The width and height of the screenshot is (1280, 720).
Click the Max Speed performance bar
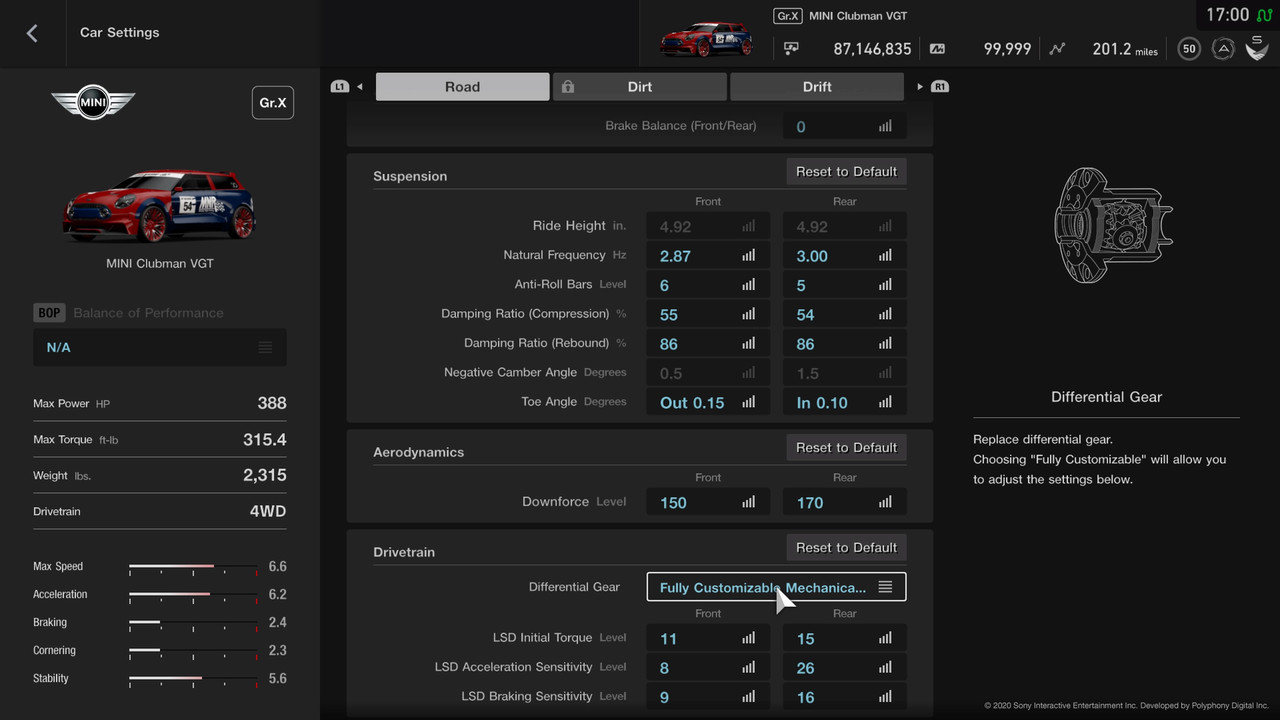(x=193, y=567)
